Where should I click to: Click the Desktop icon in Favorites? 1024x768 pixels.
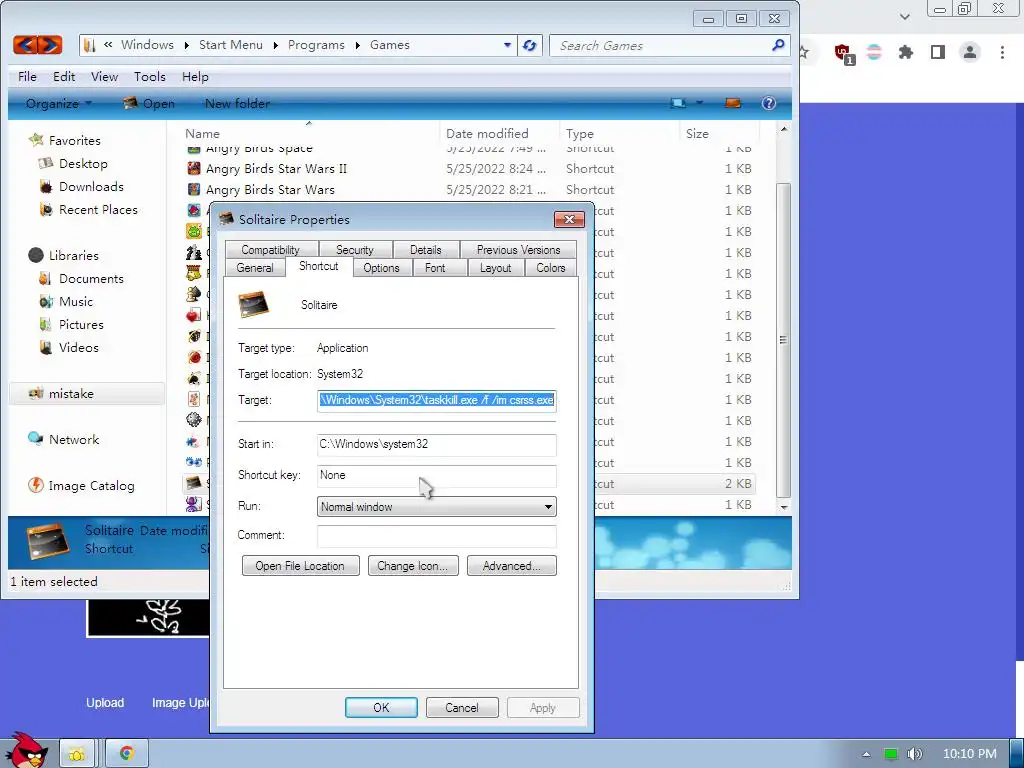[45, 163]
